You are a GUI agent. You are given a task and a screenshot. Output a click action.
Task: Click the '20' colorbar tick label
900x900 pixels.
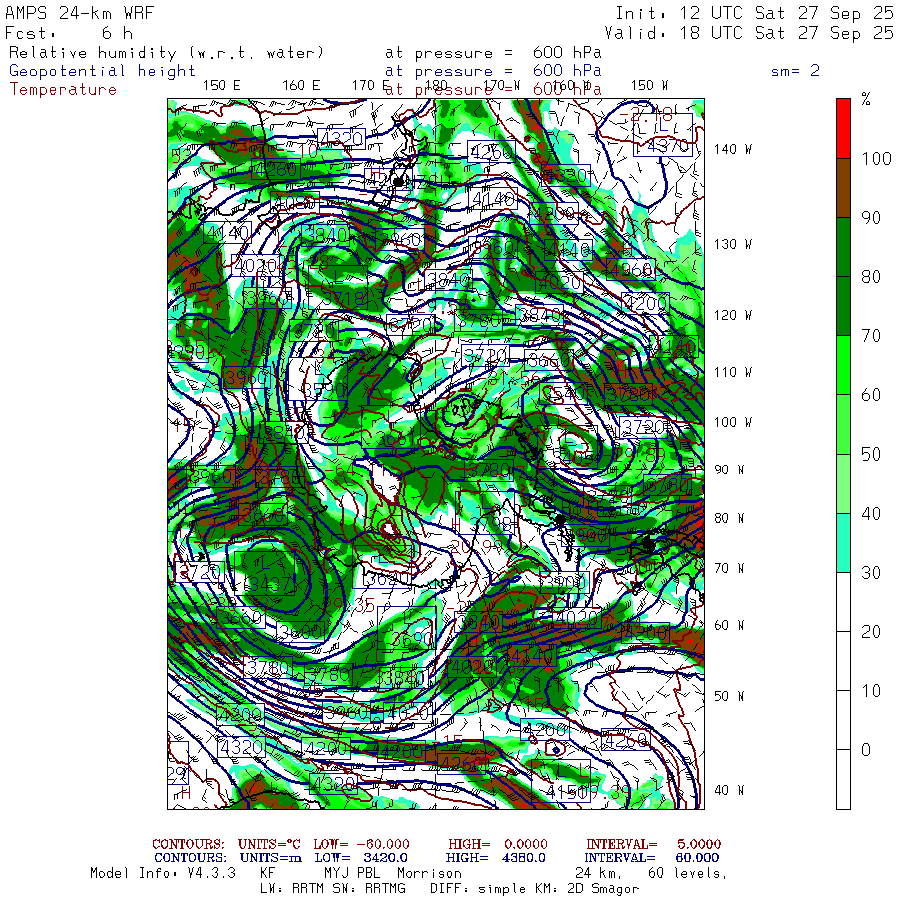point(871,631)
